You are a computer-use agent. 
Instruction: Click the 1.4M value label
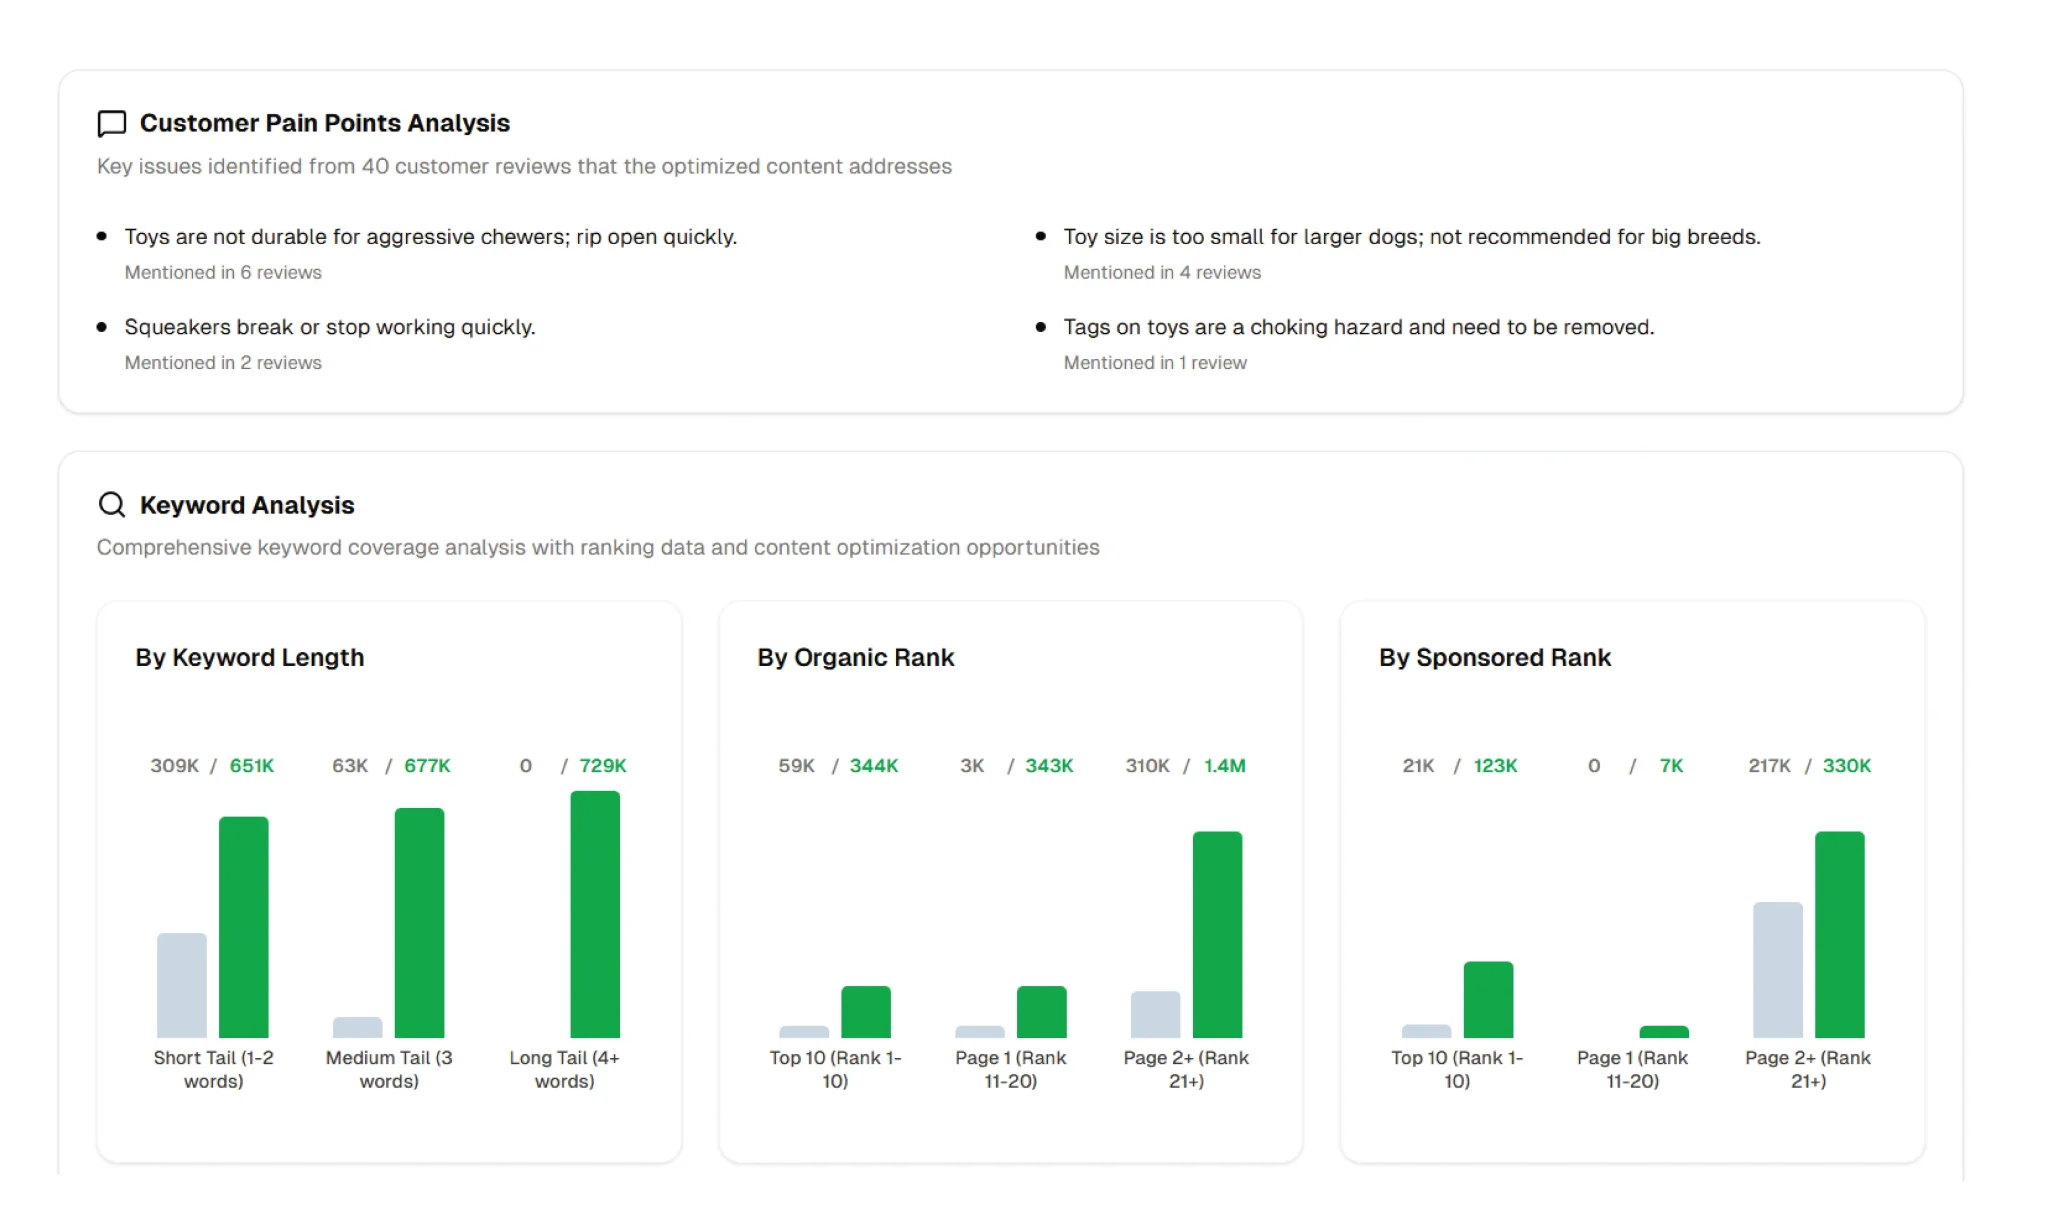[1225, 766]
